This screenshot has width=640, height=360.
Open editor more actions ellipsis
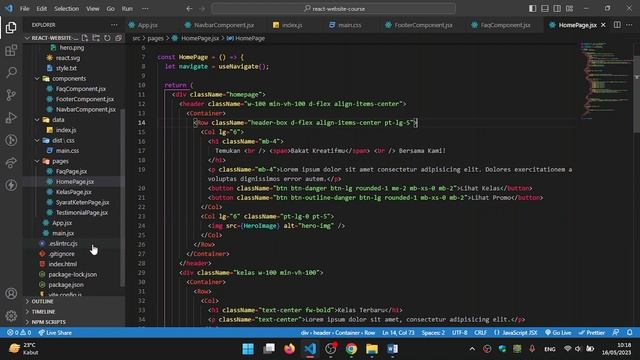pos(629,25)
